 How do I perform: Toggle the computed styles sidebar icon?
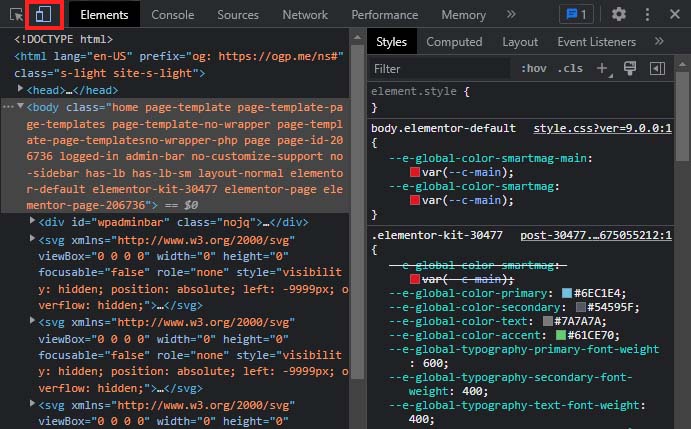[x=657, y=68]
